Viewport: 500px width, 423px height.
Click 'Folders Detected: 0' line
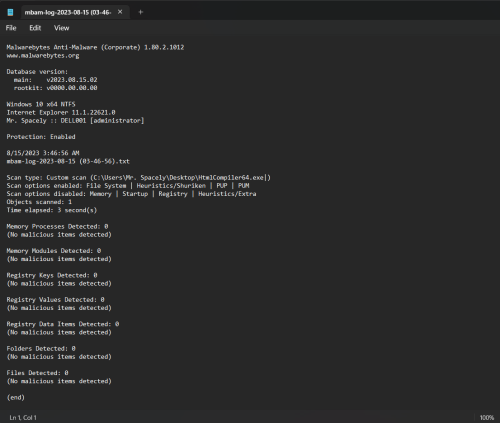pyautogui.click(x=41, y=349)
